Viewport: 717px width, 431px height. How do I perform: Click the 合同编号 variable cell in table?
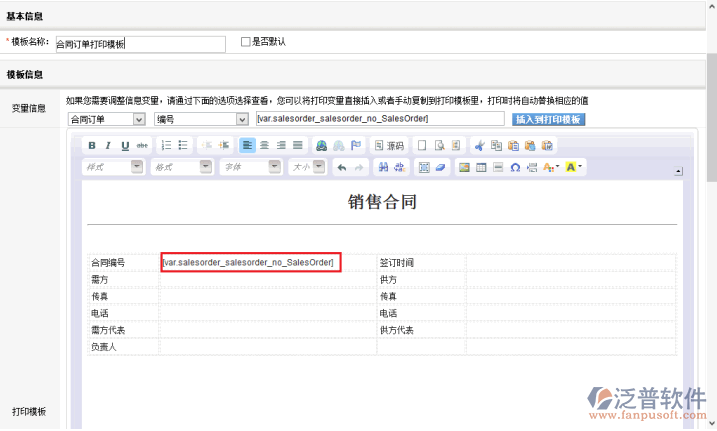(x=251, y=262)
